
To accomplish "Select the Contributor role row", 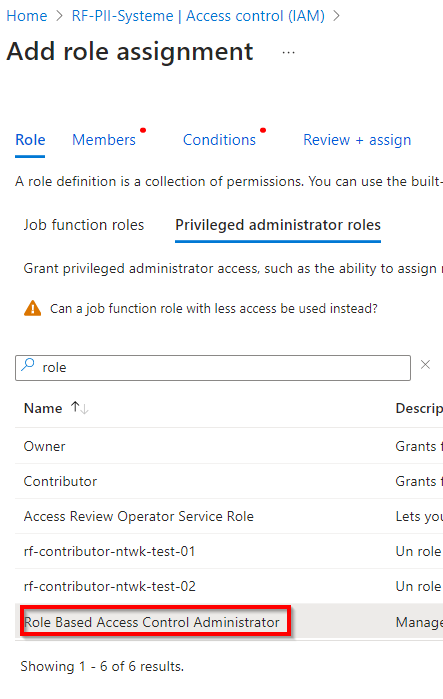I will tap(229, 481).
